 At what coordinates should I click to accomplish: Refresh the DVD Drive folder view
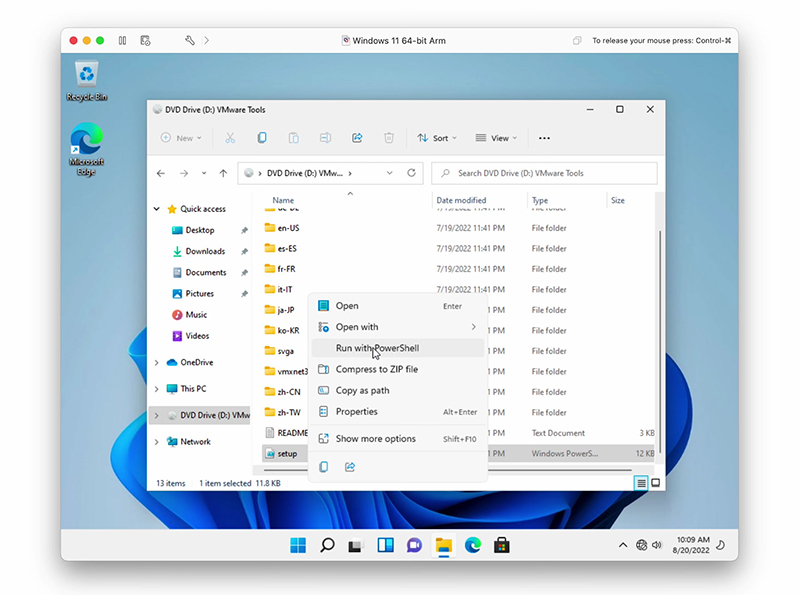[x=411, y=173]
